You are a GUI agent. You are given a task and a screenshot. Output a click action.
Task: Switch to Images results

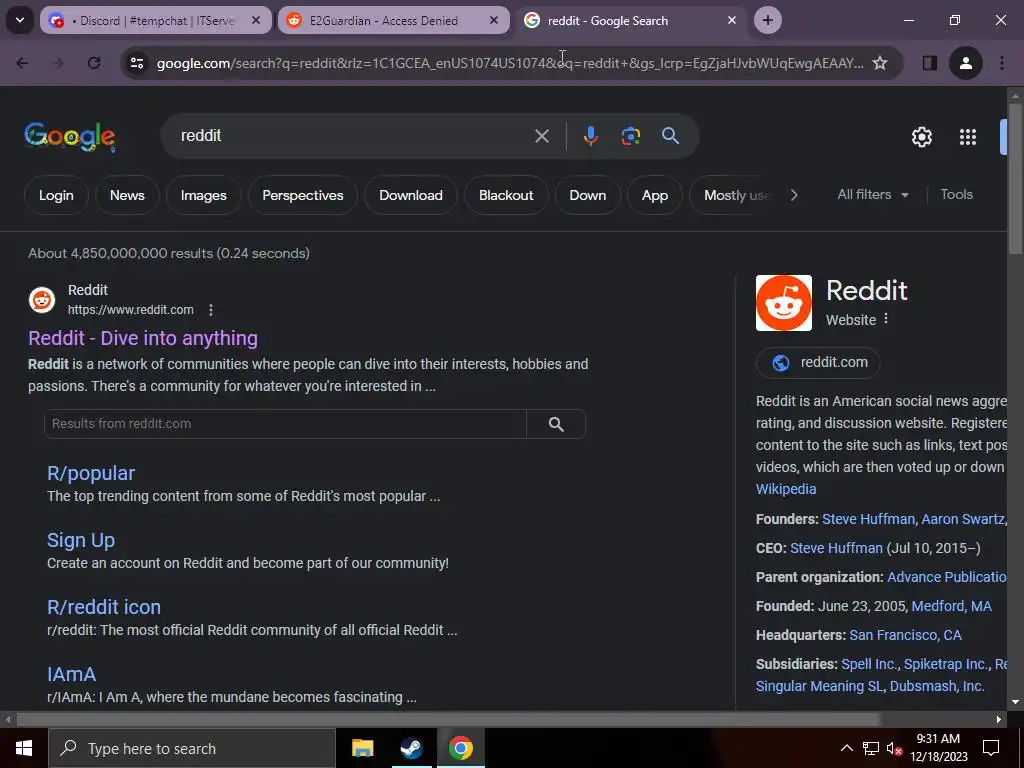coord(204,195)
